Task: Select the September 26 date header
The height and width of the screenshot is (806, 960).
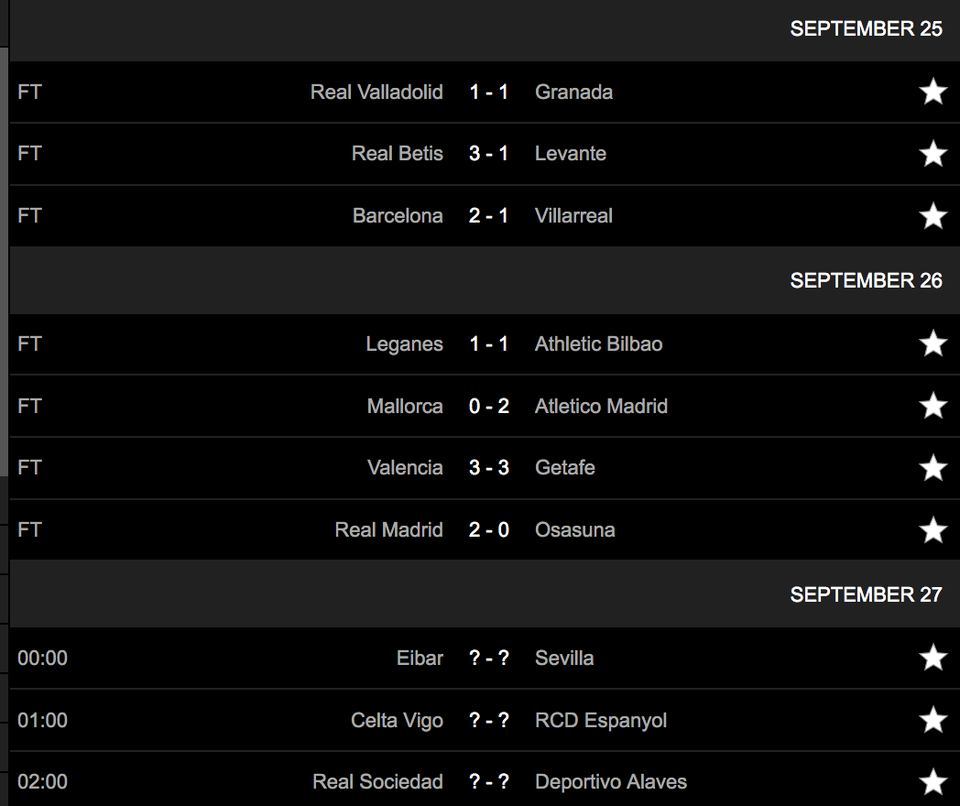Action: [866, 281]
